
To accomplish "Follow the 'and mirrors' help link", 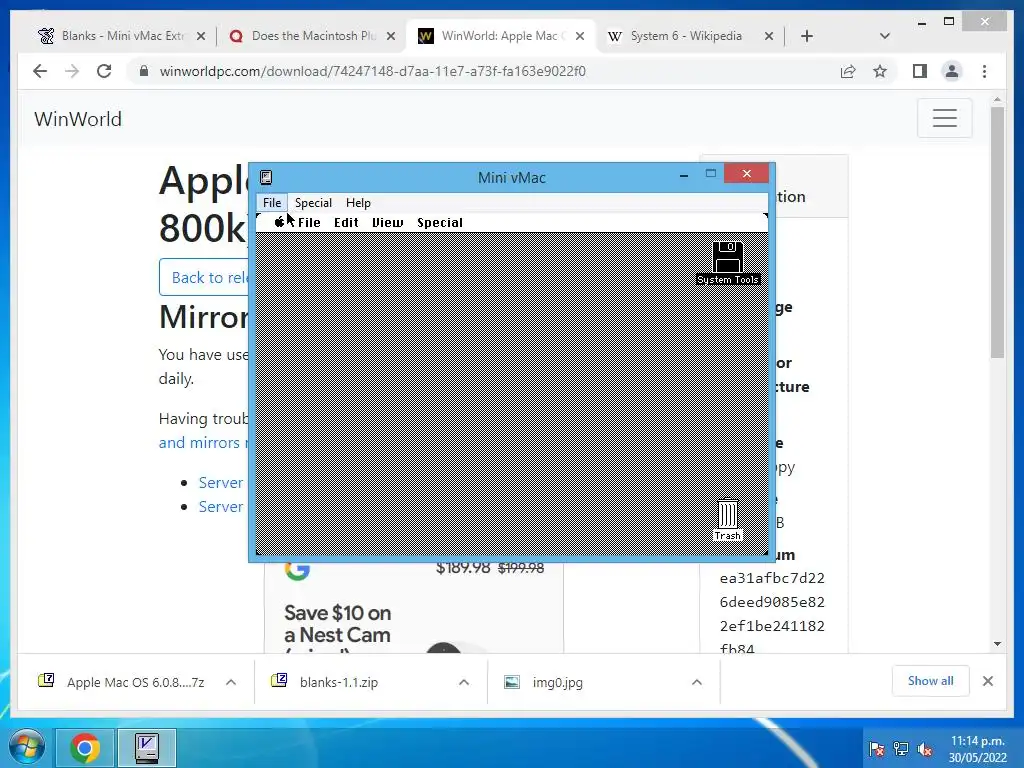I will (203, 443).
